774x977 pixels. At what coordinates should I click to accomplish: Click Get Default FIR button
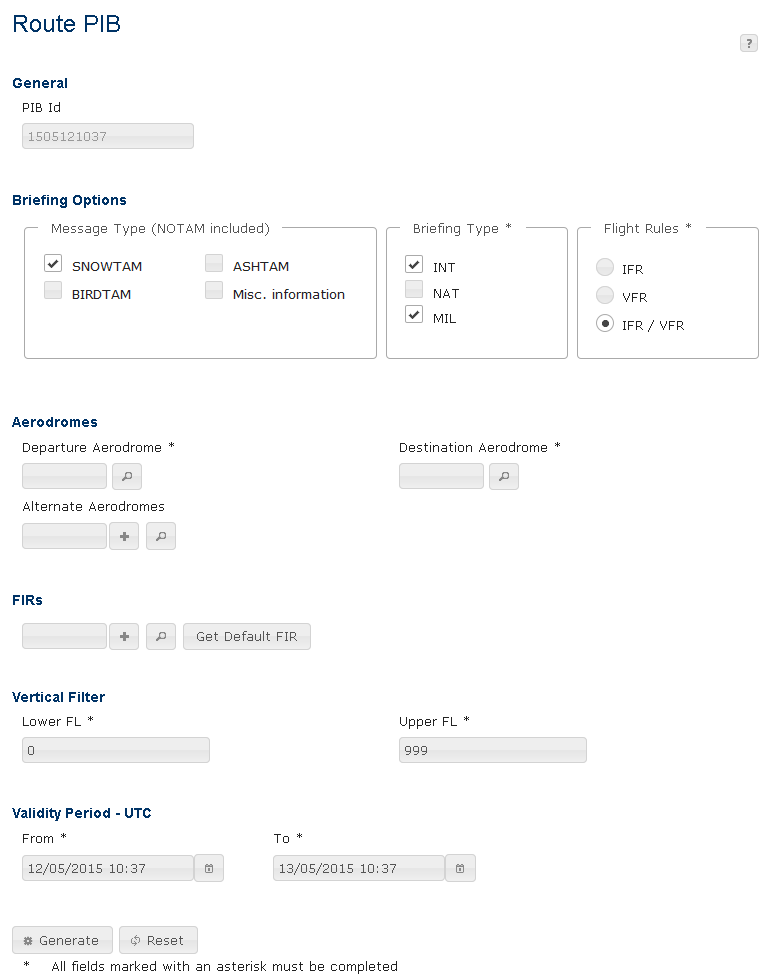click(x=246, y=637)
